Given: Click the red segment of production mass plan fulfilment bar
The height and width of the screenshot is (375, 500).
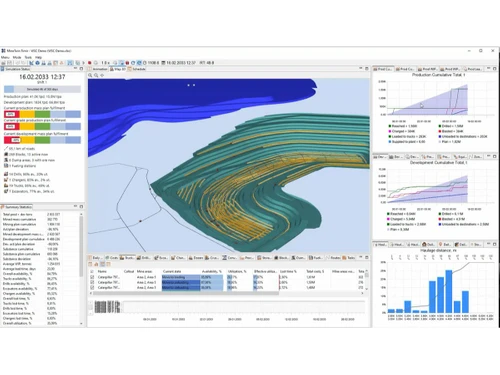Looking at the screenshot, I should (12, 114).
